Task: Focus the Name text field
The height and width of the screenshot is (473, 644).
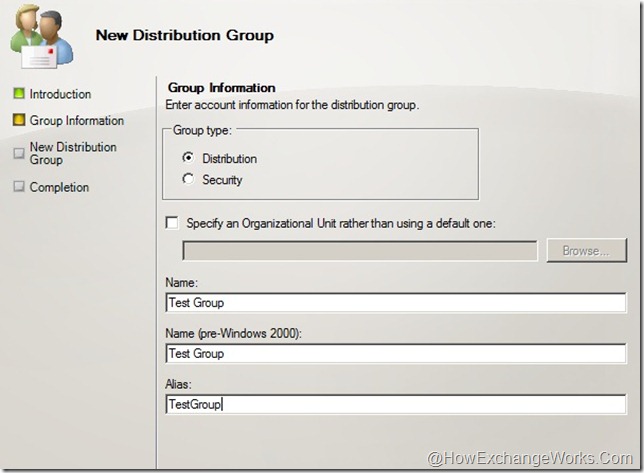Action: pos(396,303)
